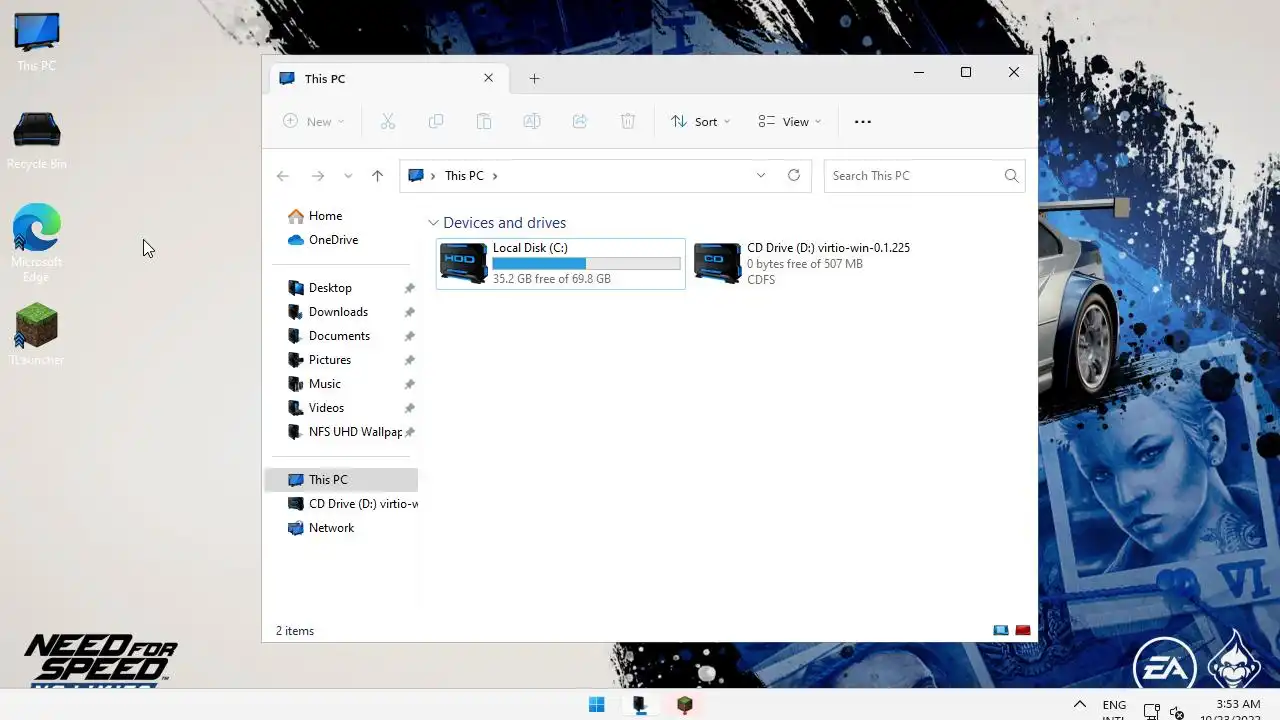Click the Paste clipboard icon
Screen dimensions: 1280x720
[x=484, y=122]
